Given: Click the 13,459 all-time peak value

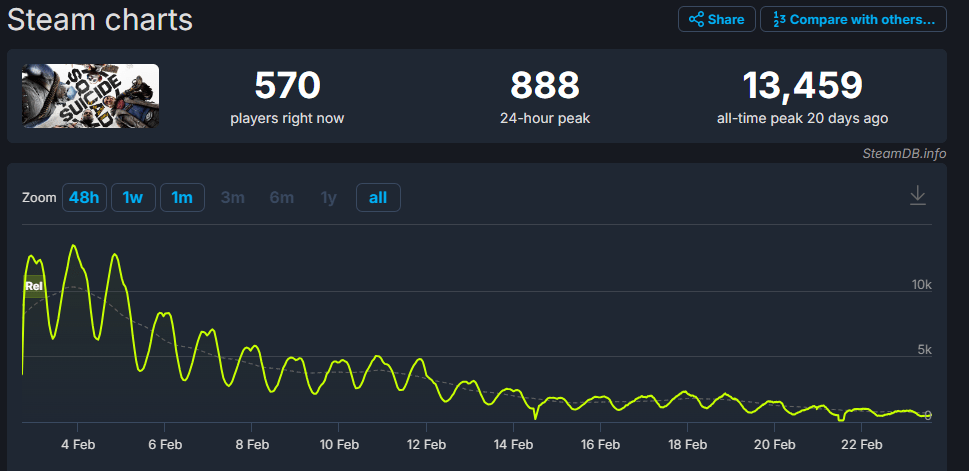Looking at the screenshot, I should [802, 86].
